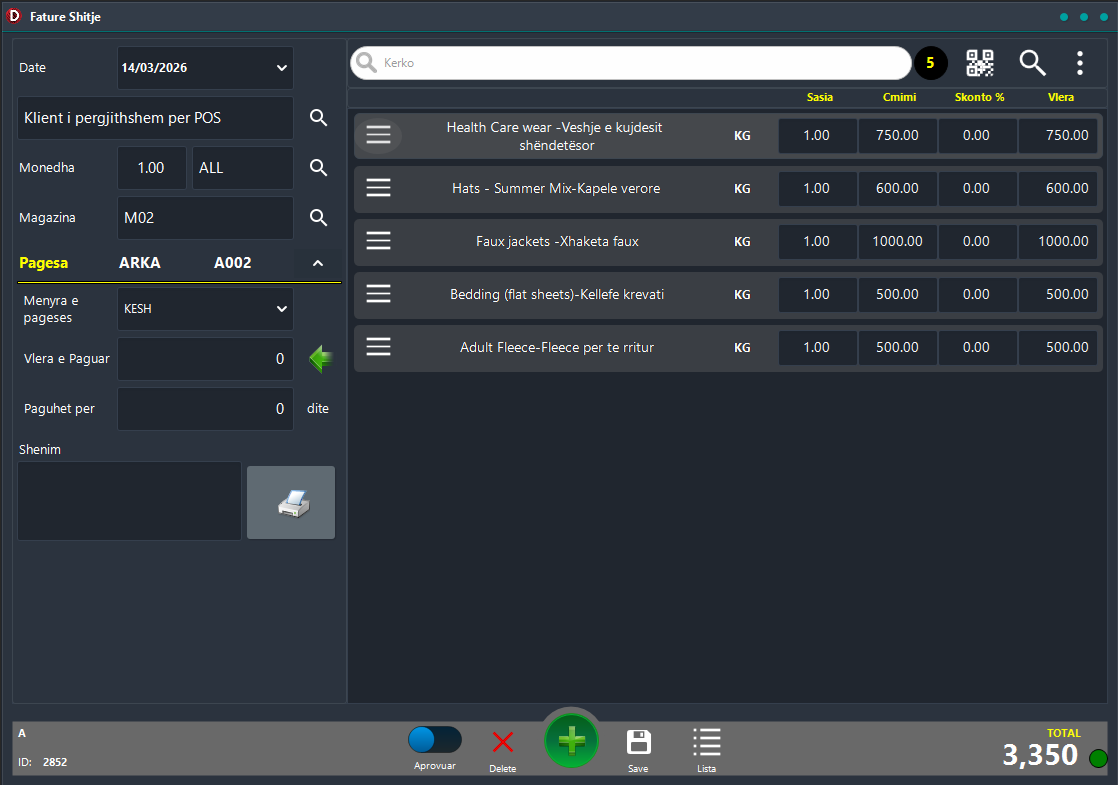Click the green plus add button
The height and width of the screenshot is (785, 1118).
click(x=571, y=741)
